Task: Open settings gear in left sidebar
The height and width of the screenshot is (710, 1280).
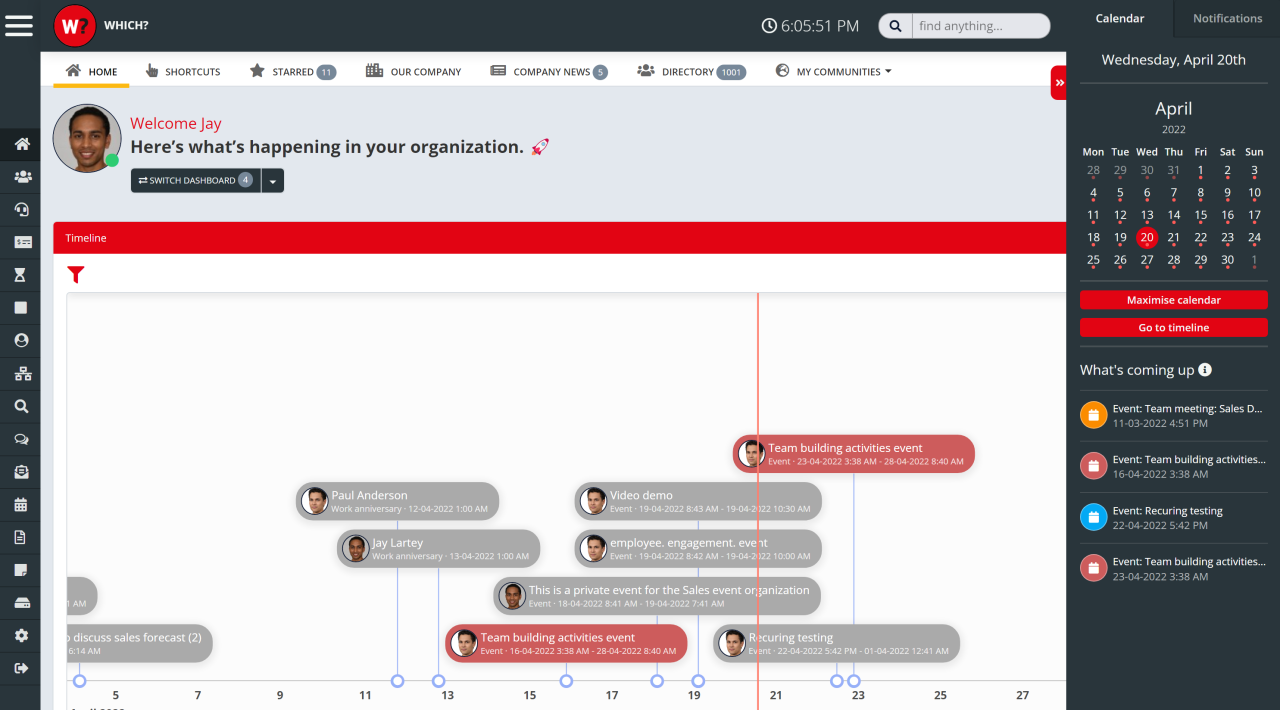Action: [x=21, y=636]
